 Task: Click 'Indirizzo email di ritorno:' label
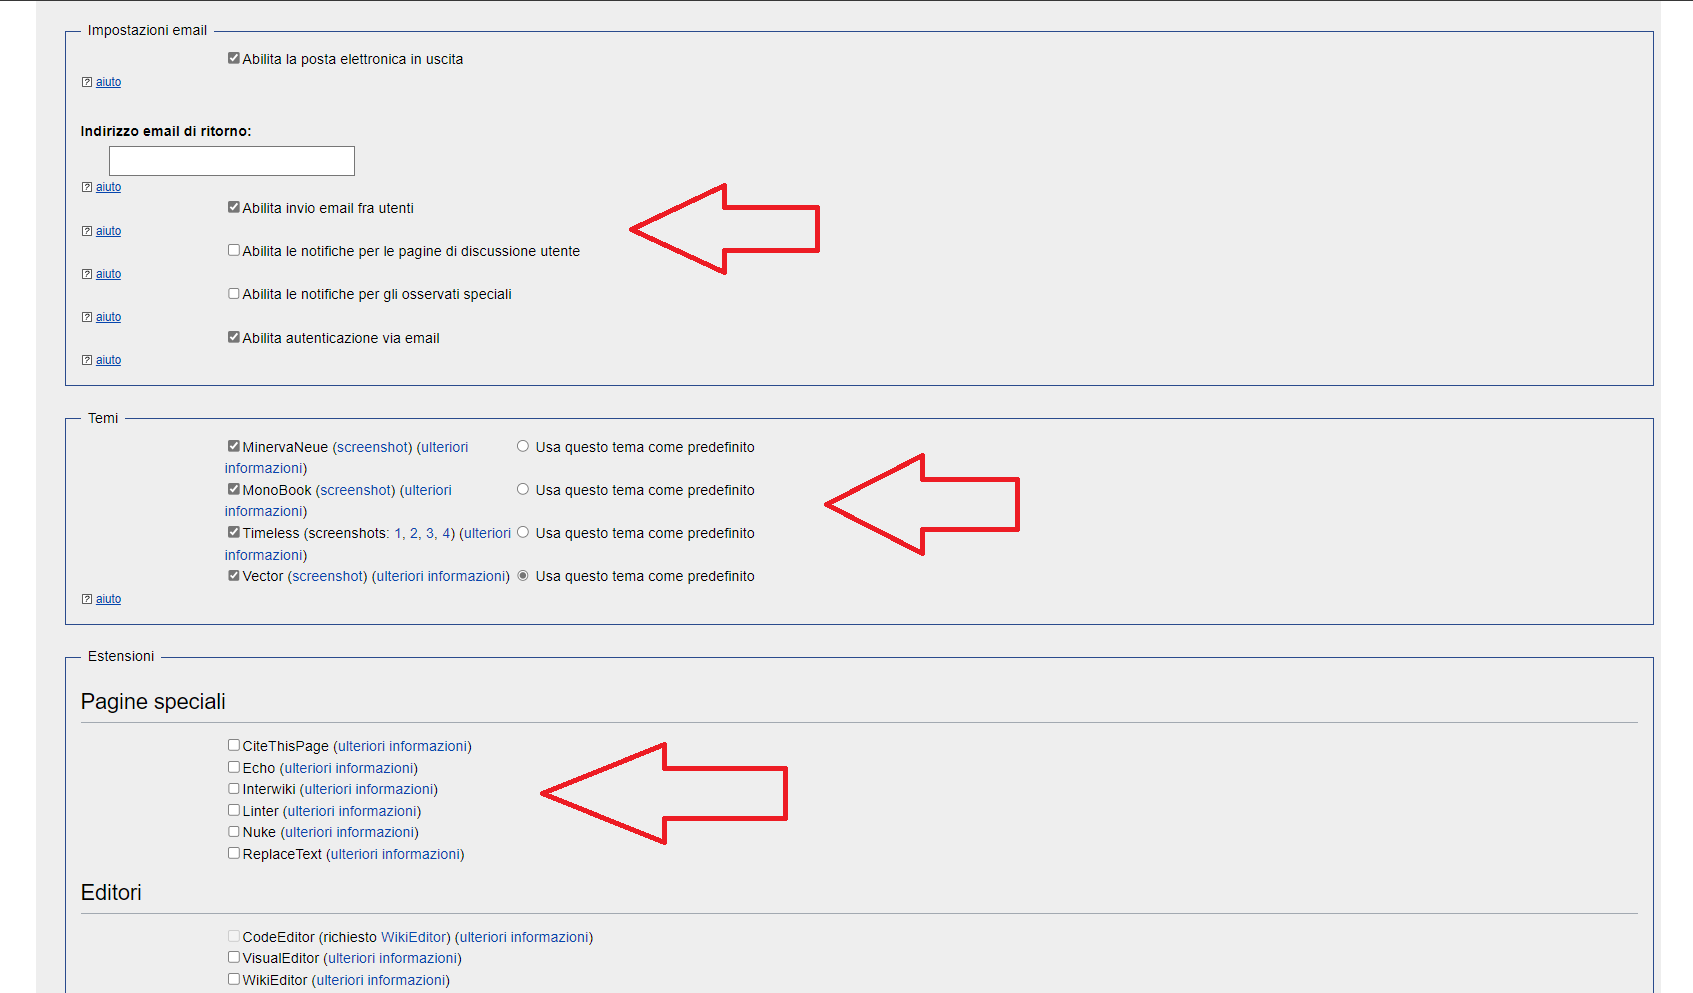tap(166, 131)
